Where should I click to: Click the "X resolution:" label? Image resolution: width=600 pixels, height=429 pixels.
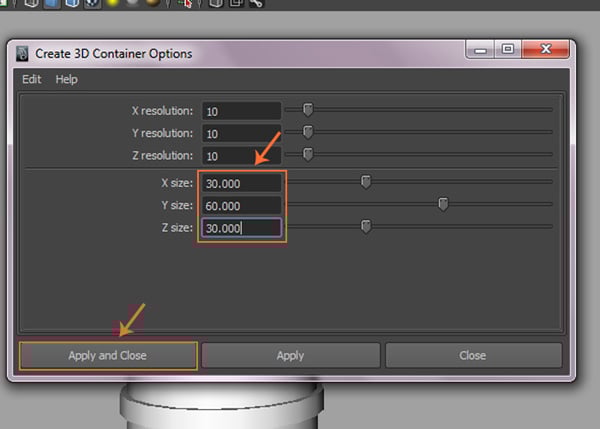pos(162,111)
